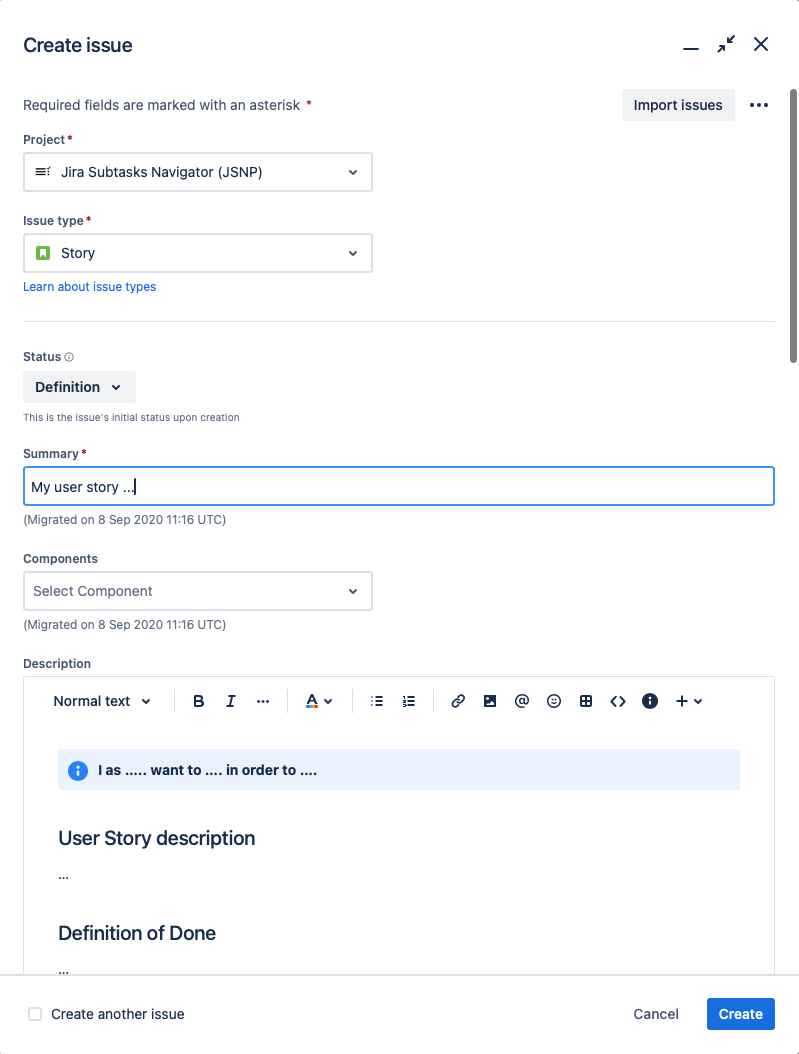Click the project icon in Project field
The height and width of the screenshot is (1054, 799).
coord(43,172)
